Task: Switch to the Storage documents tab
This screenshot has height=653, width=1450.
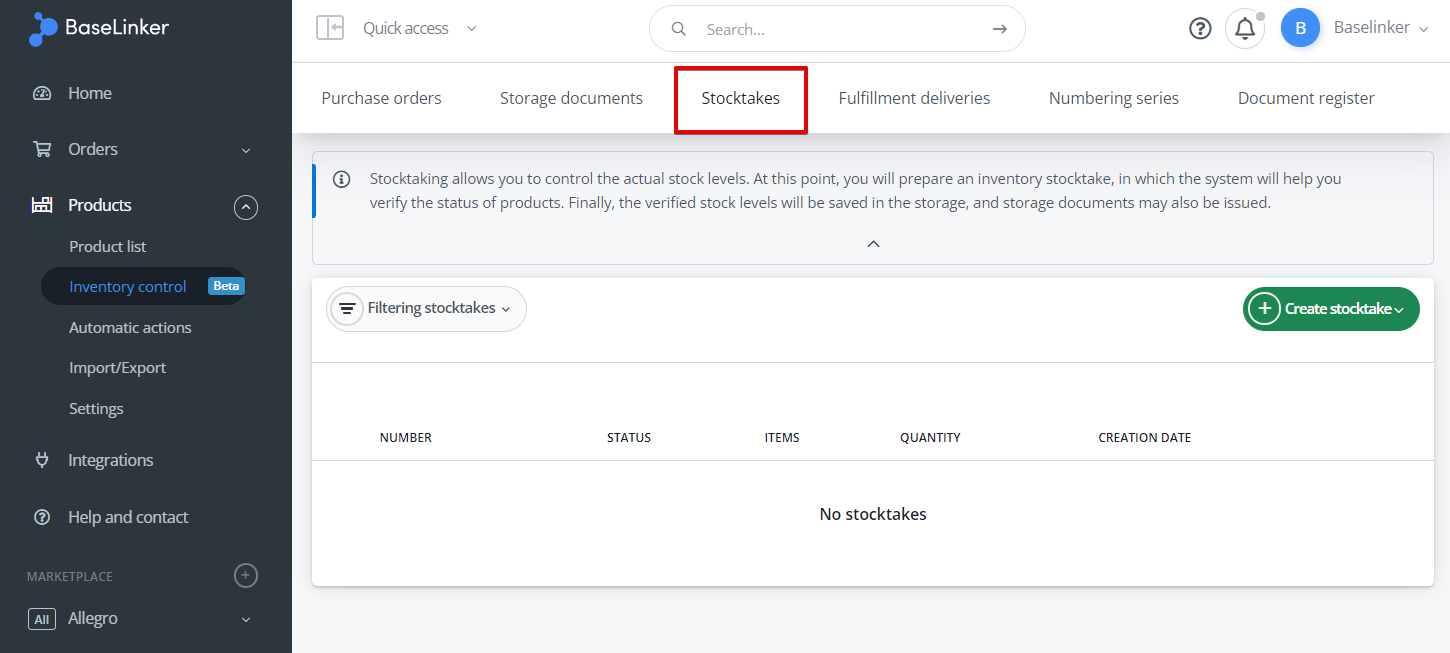Action: pyautogui.click(x=571, y=98)
